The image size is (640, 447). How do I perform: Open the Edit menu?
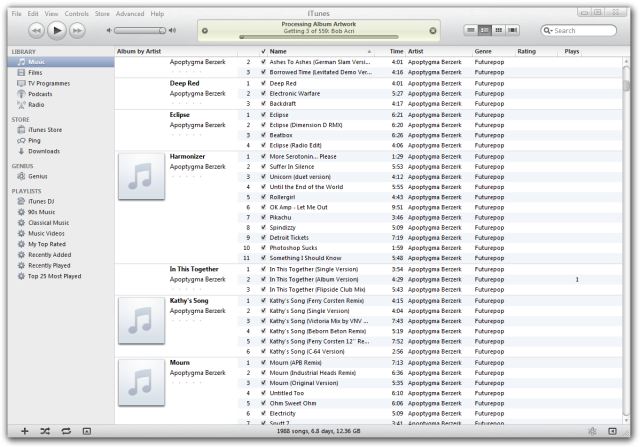click(x=33, y=13)
